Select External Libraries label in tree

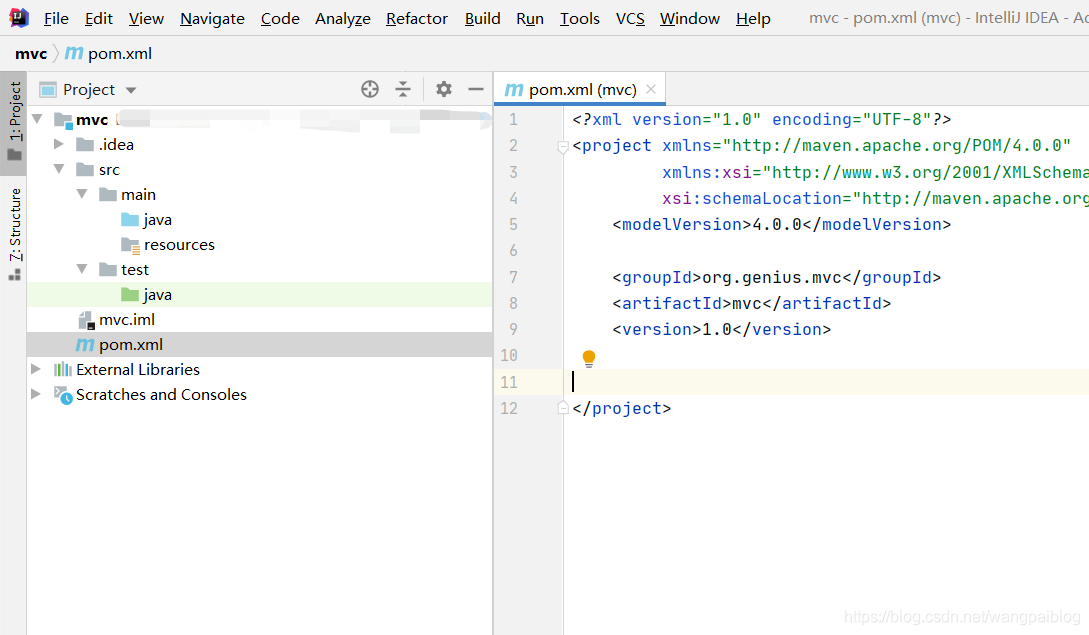138,370
